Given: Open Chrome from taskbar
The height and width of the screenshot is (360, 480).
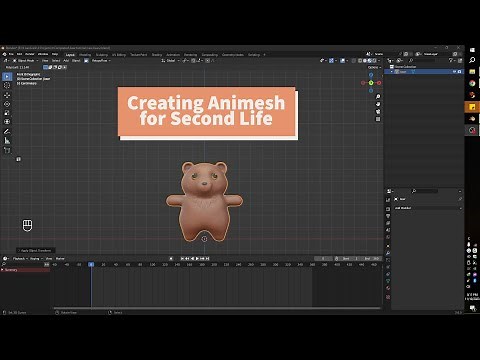Looking at the screenshot, I should 472,83.
